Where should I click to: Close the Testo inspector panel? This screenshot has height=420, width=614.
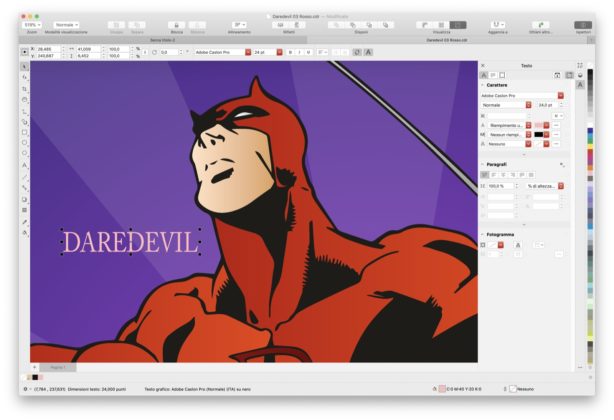click(483, 65)
